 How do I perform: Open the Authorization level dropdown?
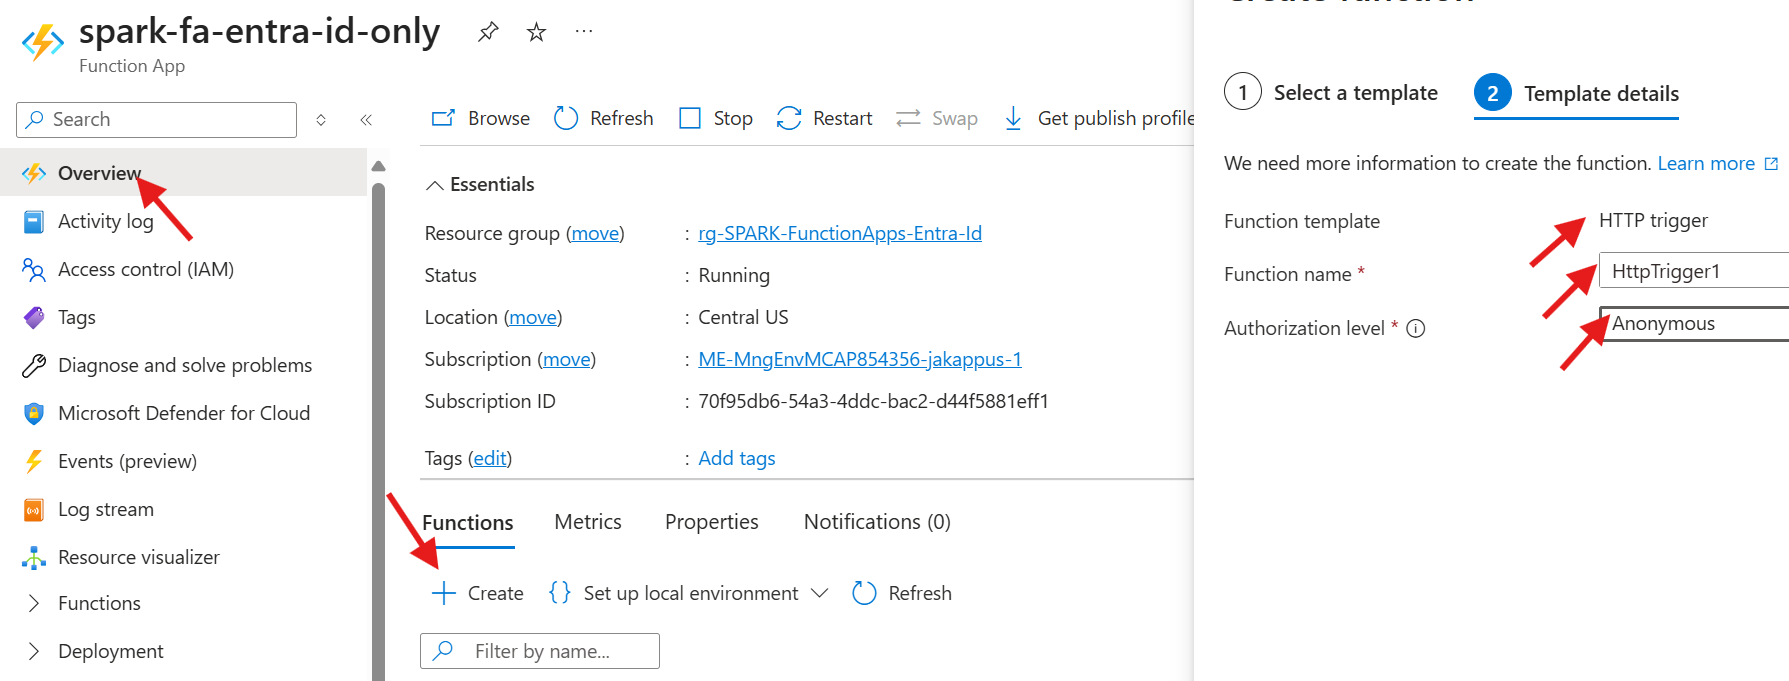[1694, 324]
